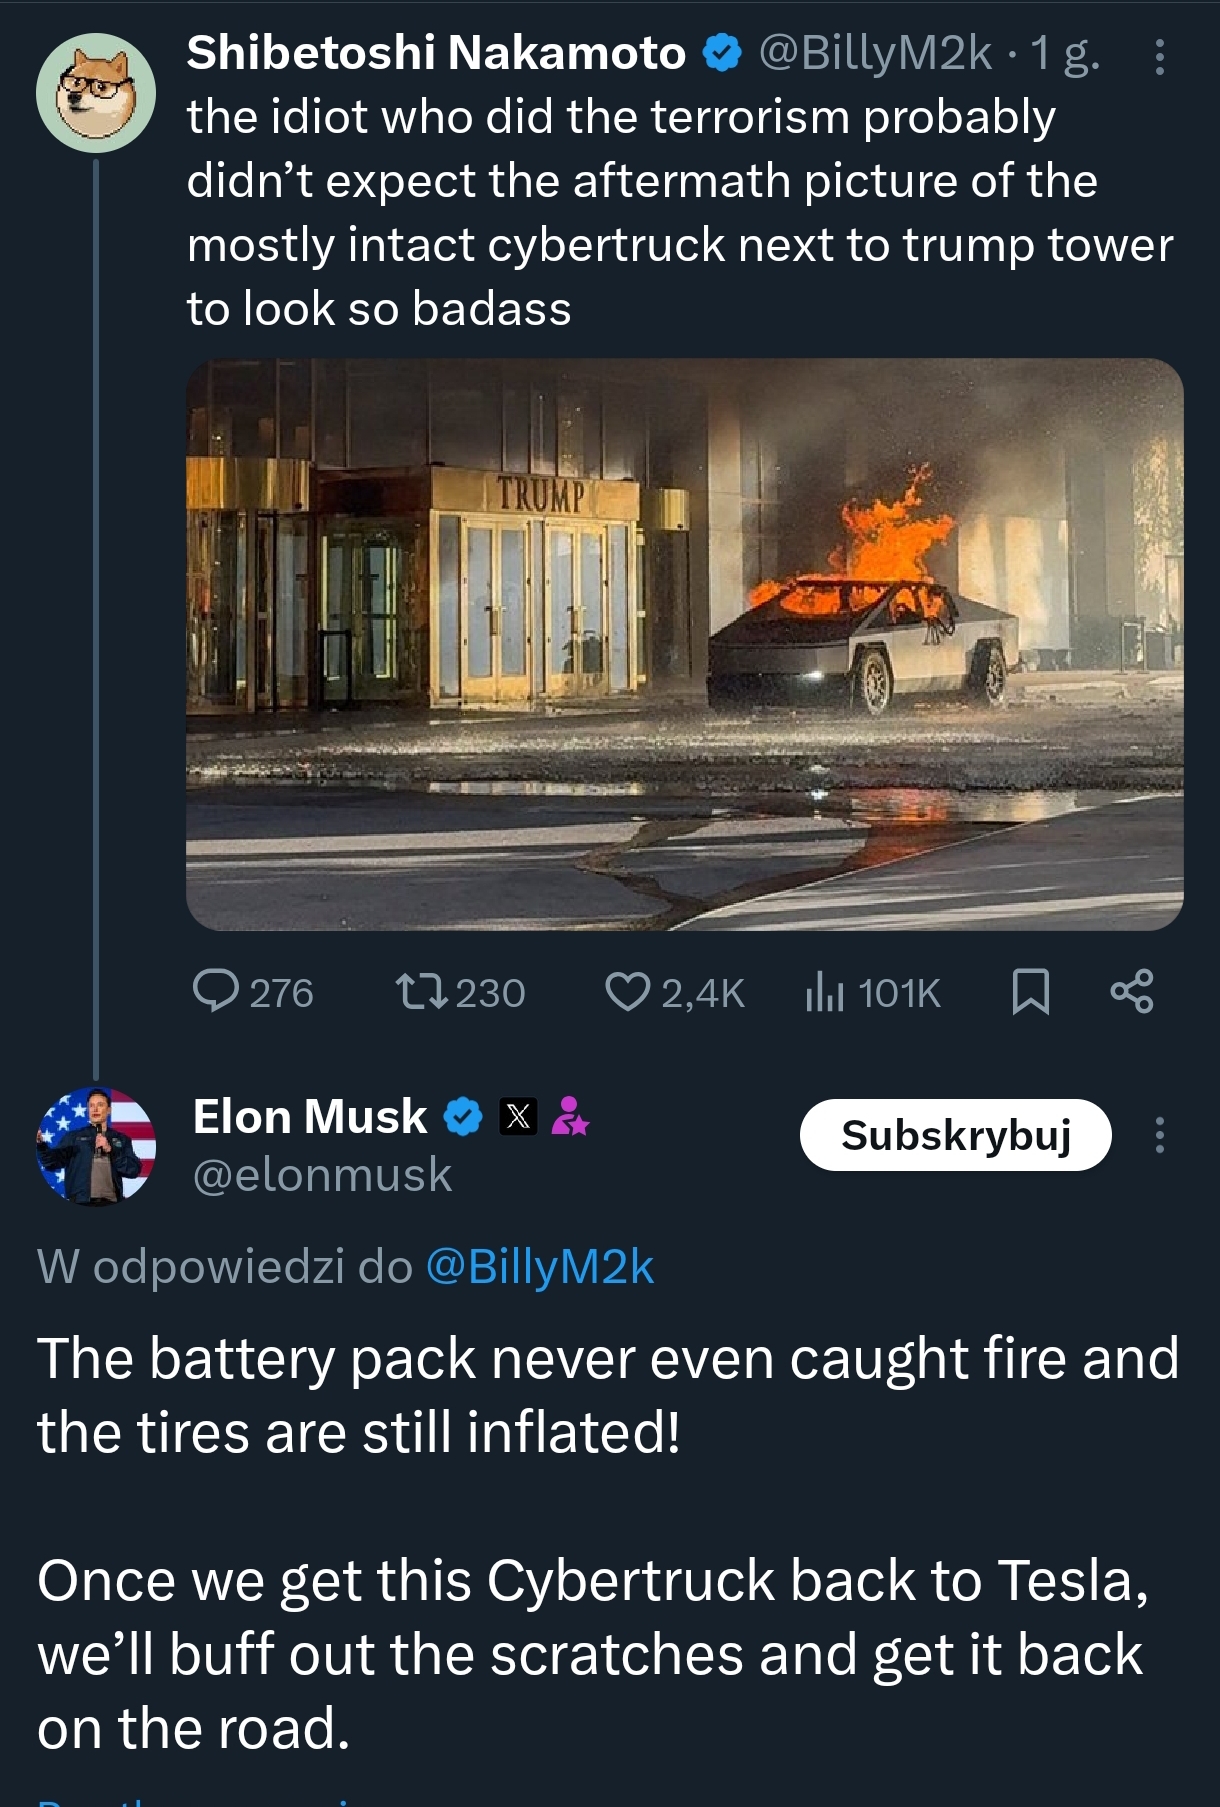This screenshot has height=1807, width=1220.
Task: Open more options on Shibetoshi's post
Action: tap(1159, 57)
